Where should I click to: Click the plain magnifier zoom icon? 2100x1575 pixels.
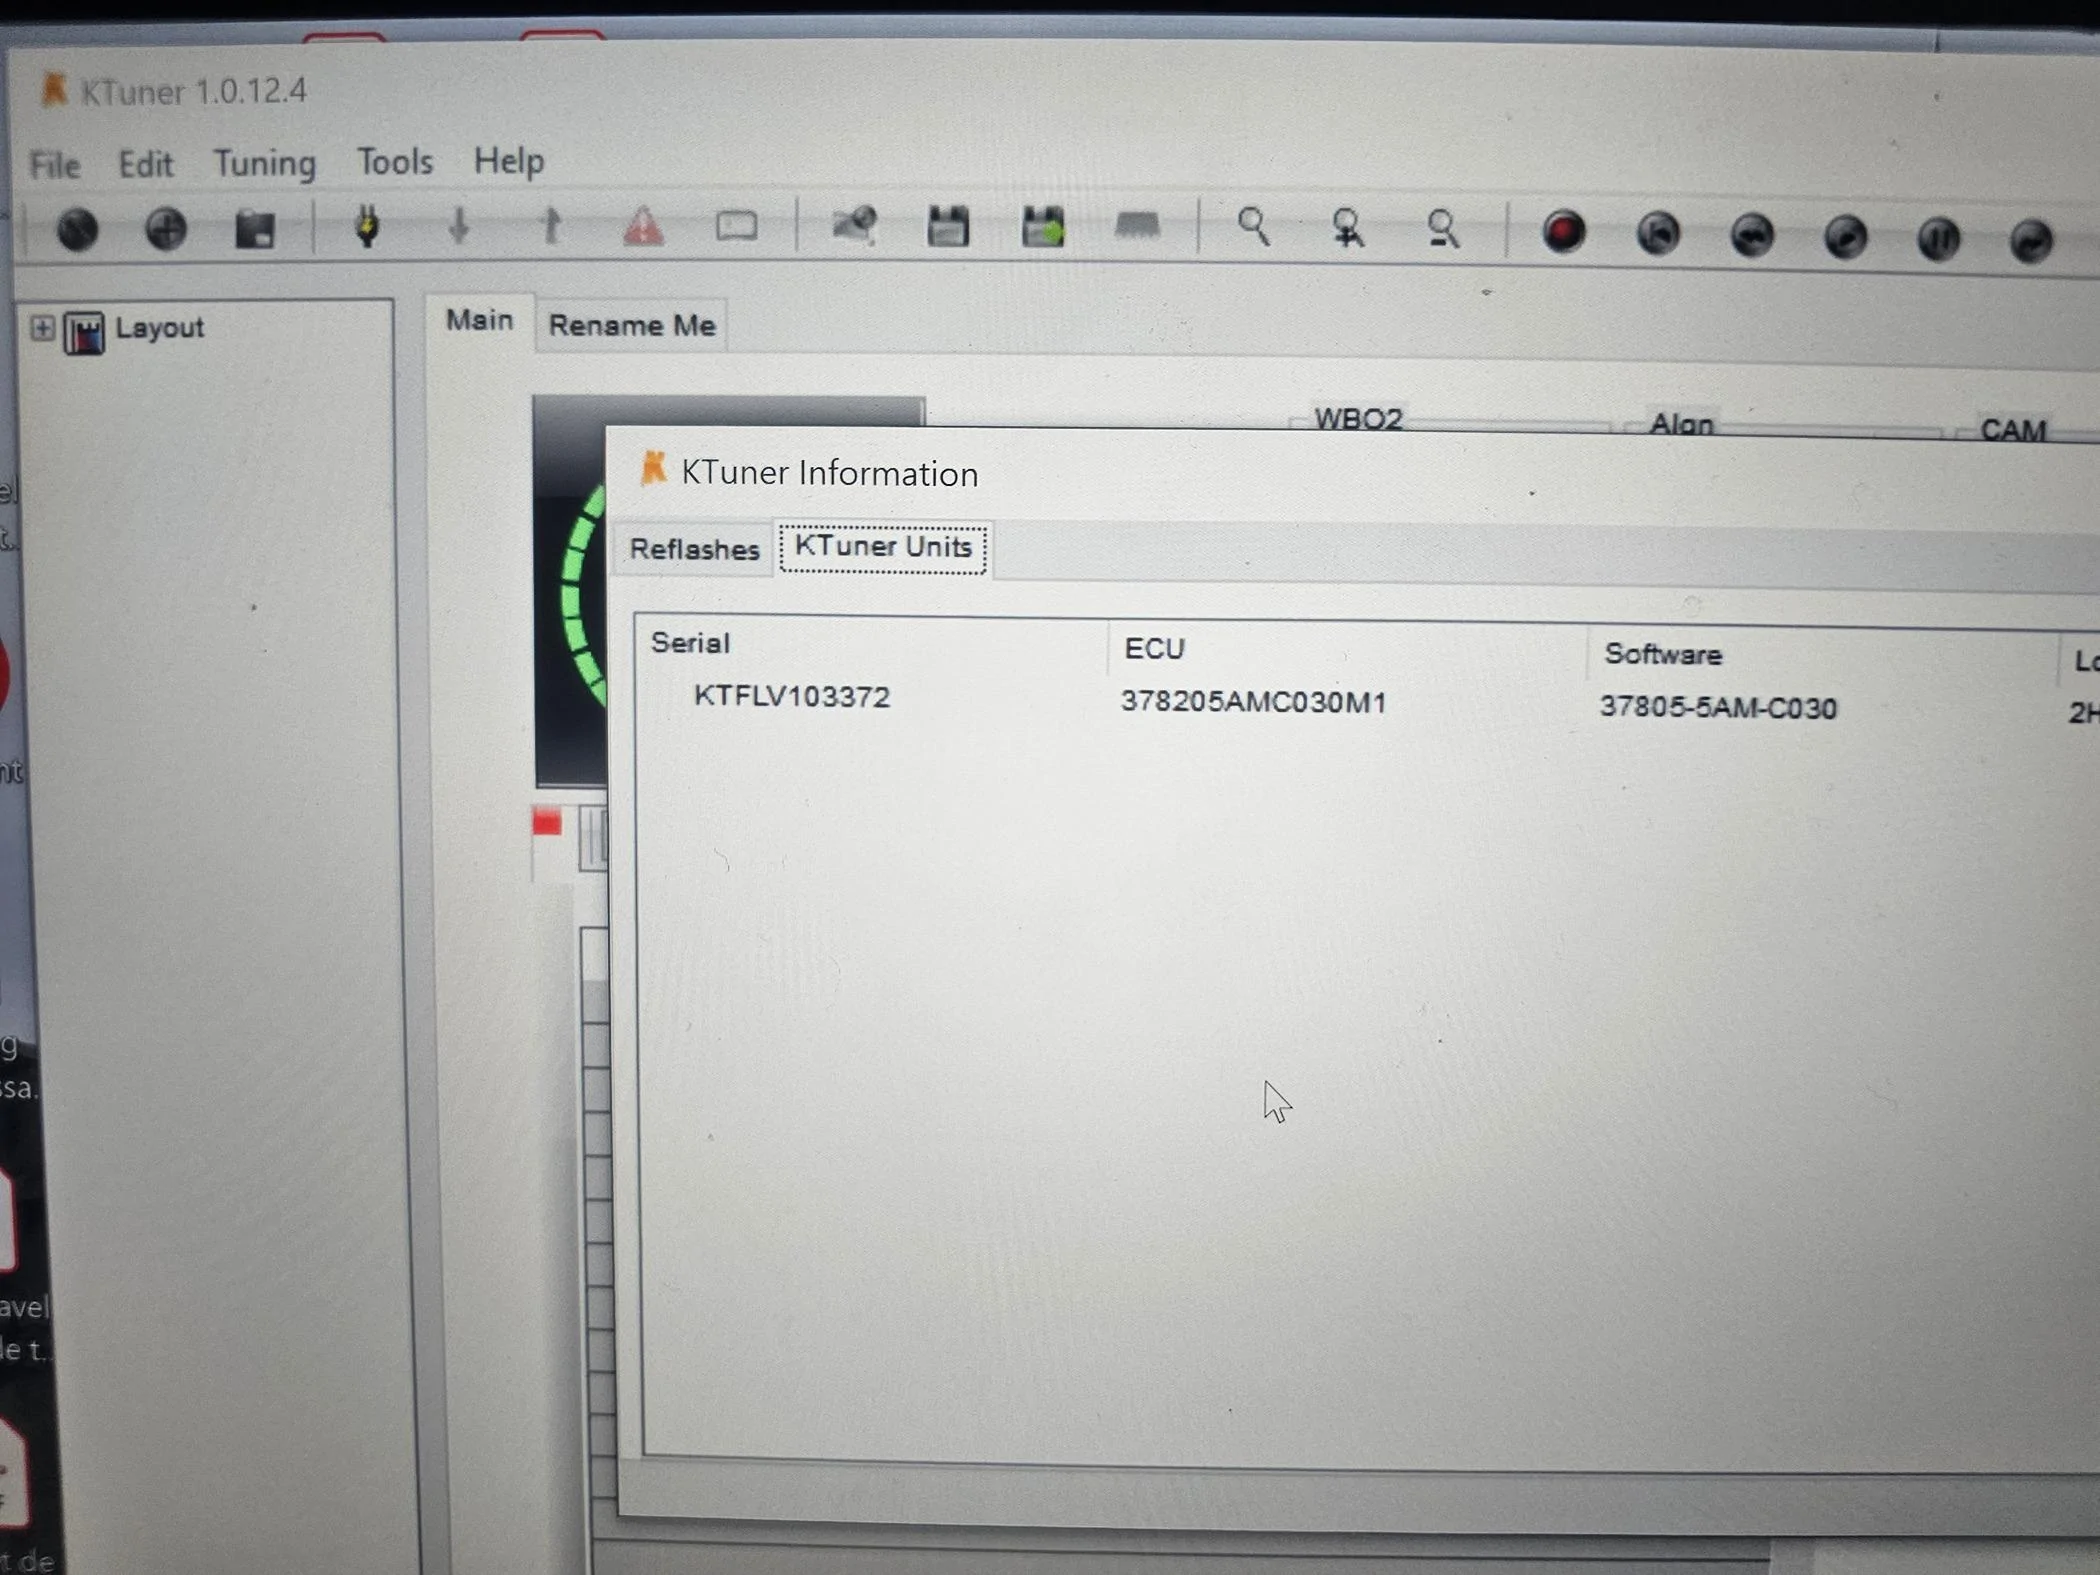point(1253,228)
